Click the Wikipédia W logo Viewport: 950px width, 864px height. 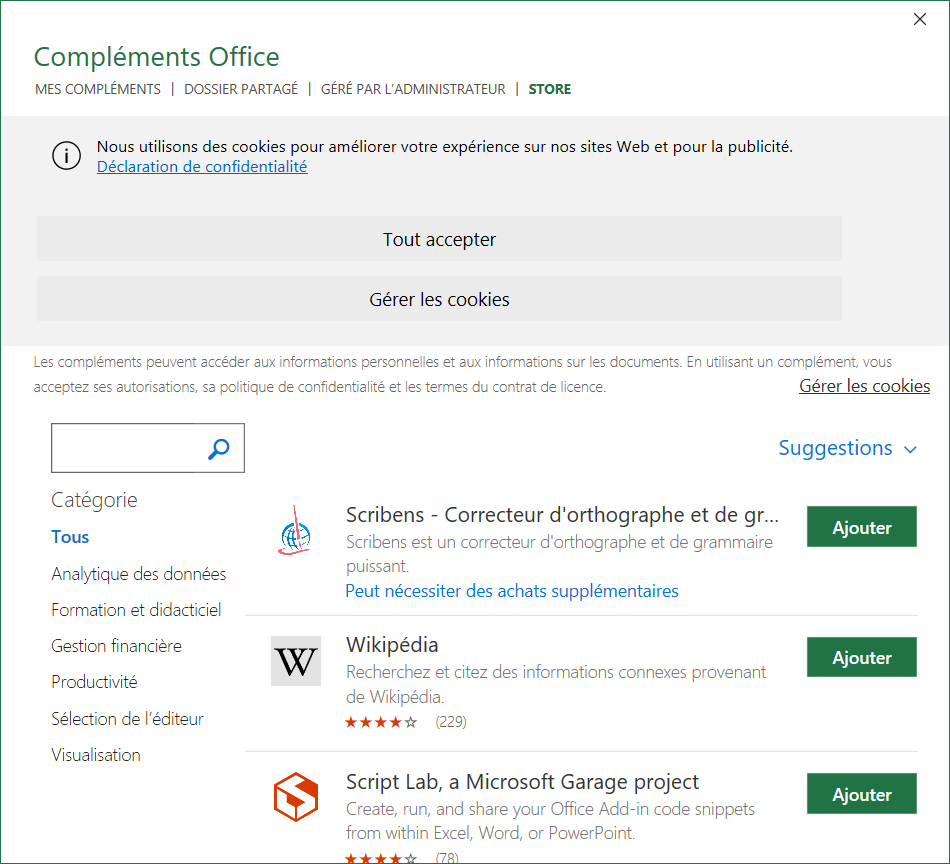tap(295, 661)
